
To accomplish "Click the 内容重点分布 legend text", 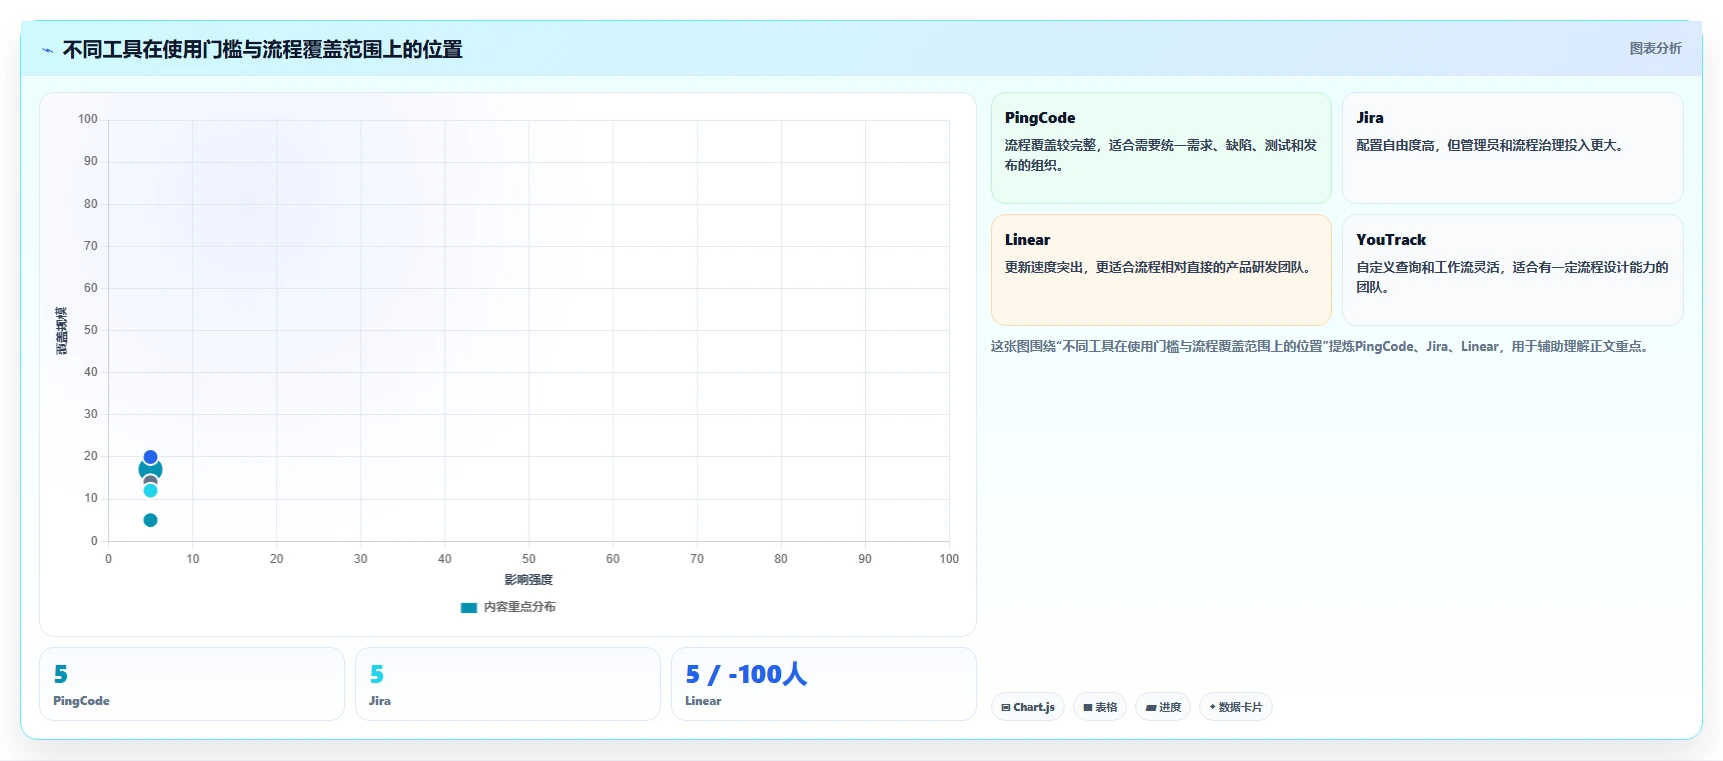I will point(520,607).
